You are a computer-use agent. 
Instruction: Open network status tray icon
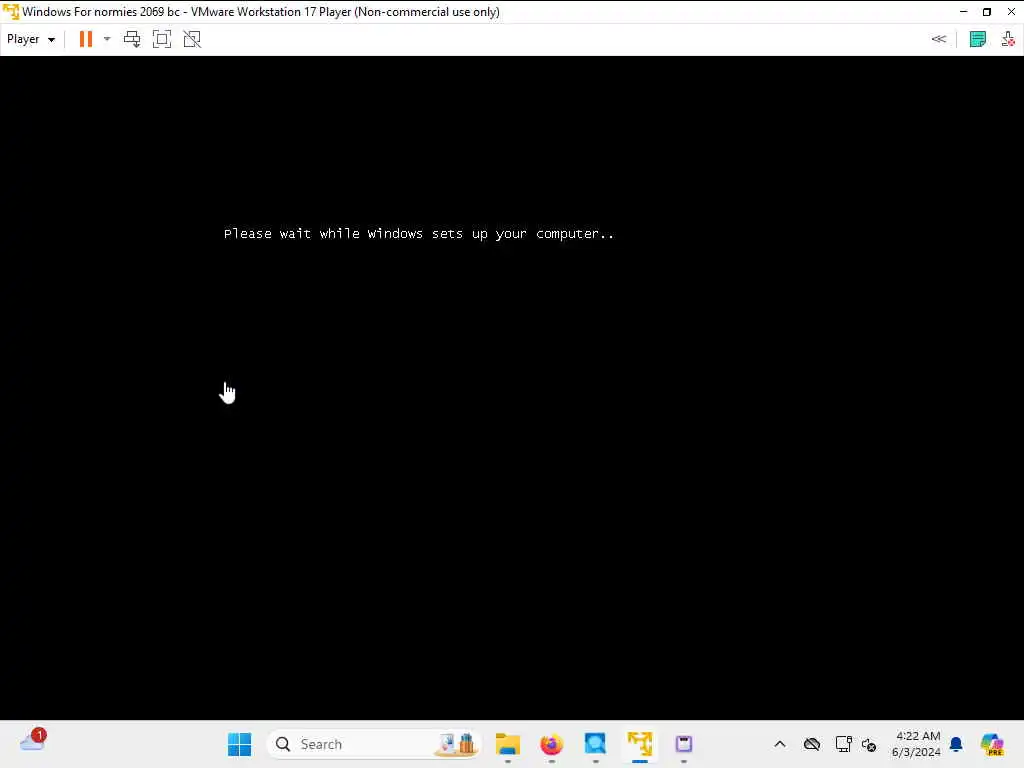click(843, 744)
